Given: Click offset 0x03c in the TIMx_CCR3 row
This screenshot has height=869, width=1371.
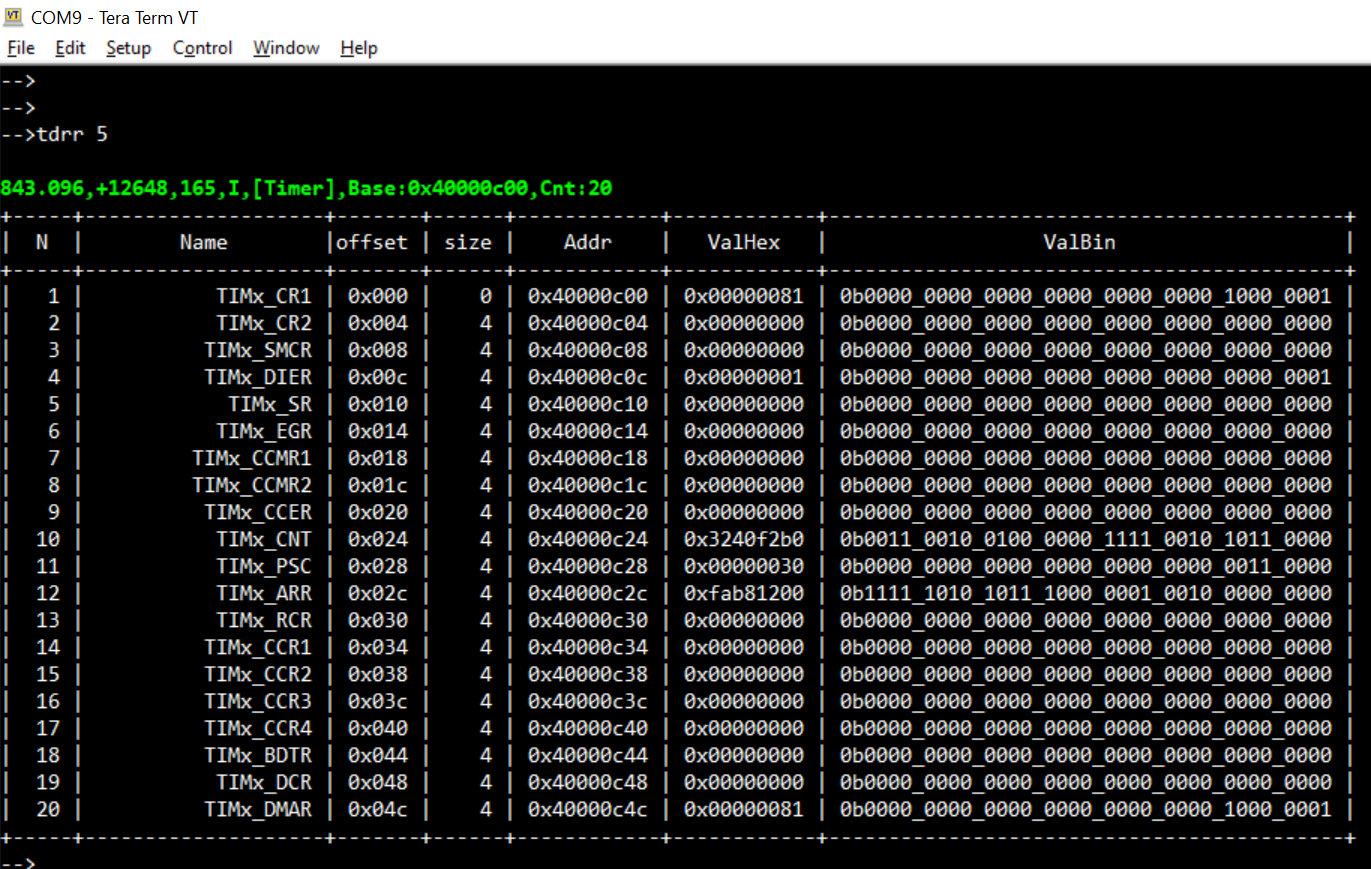Looking at the screenshot, I should pyautogui.click(x=378, y=701).
